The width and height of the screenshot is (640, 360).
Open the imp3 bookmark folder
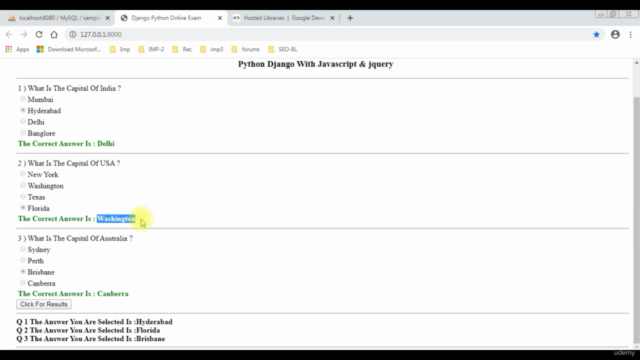point(211,49)
